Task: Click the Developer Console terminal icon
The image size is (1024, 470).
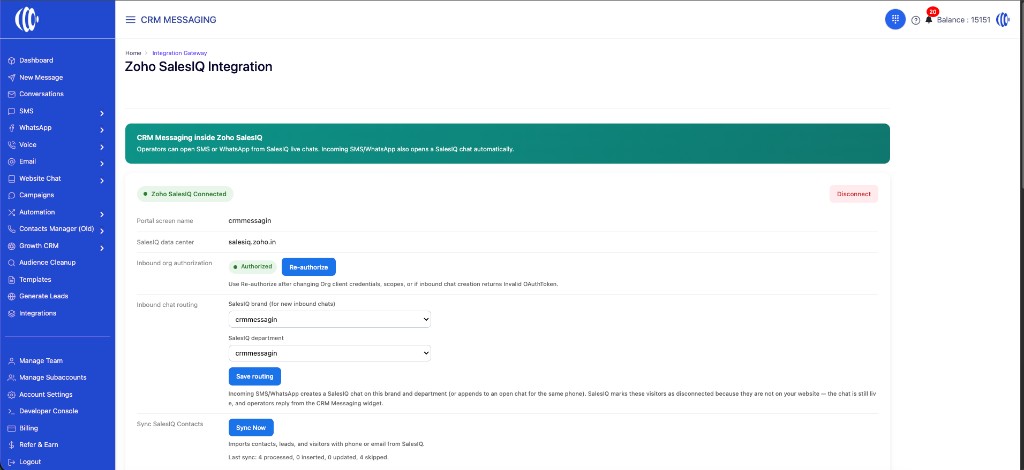Action: pos(11,411)
